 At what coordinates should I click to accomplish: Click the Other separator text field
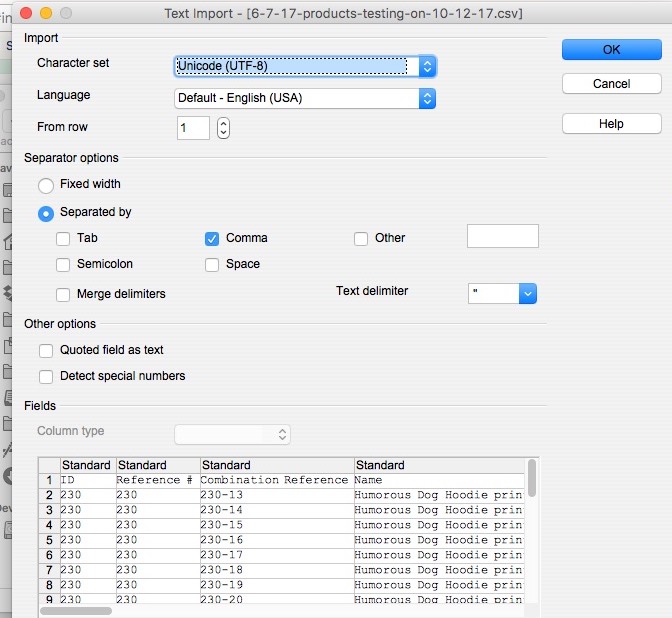(503, 236)
